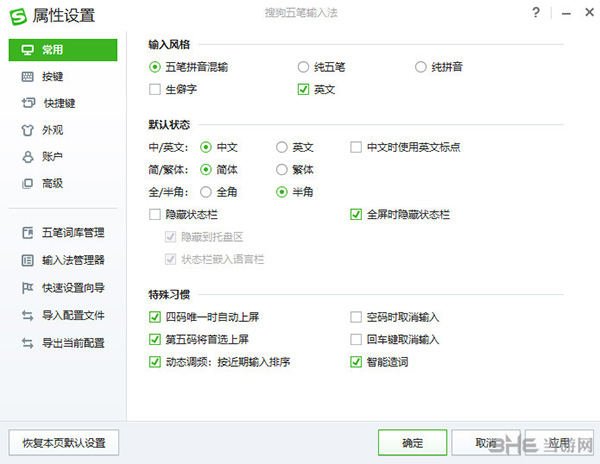Open the 常用 settings tab
This screenshot has width=600, height=464.
(63, 50)
